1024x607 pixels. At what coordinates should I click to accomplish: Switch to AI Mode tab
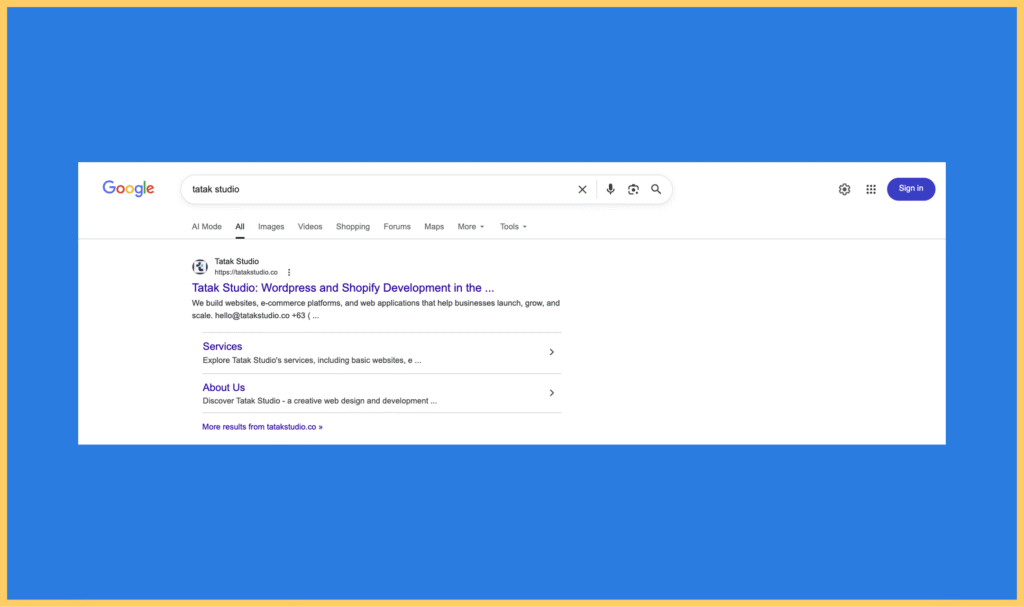click(x=206, y=227)
